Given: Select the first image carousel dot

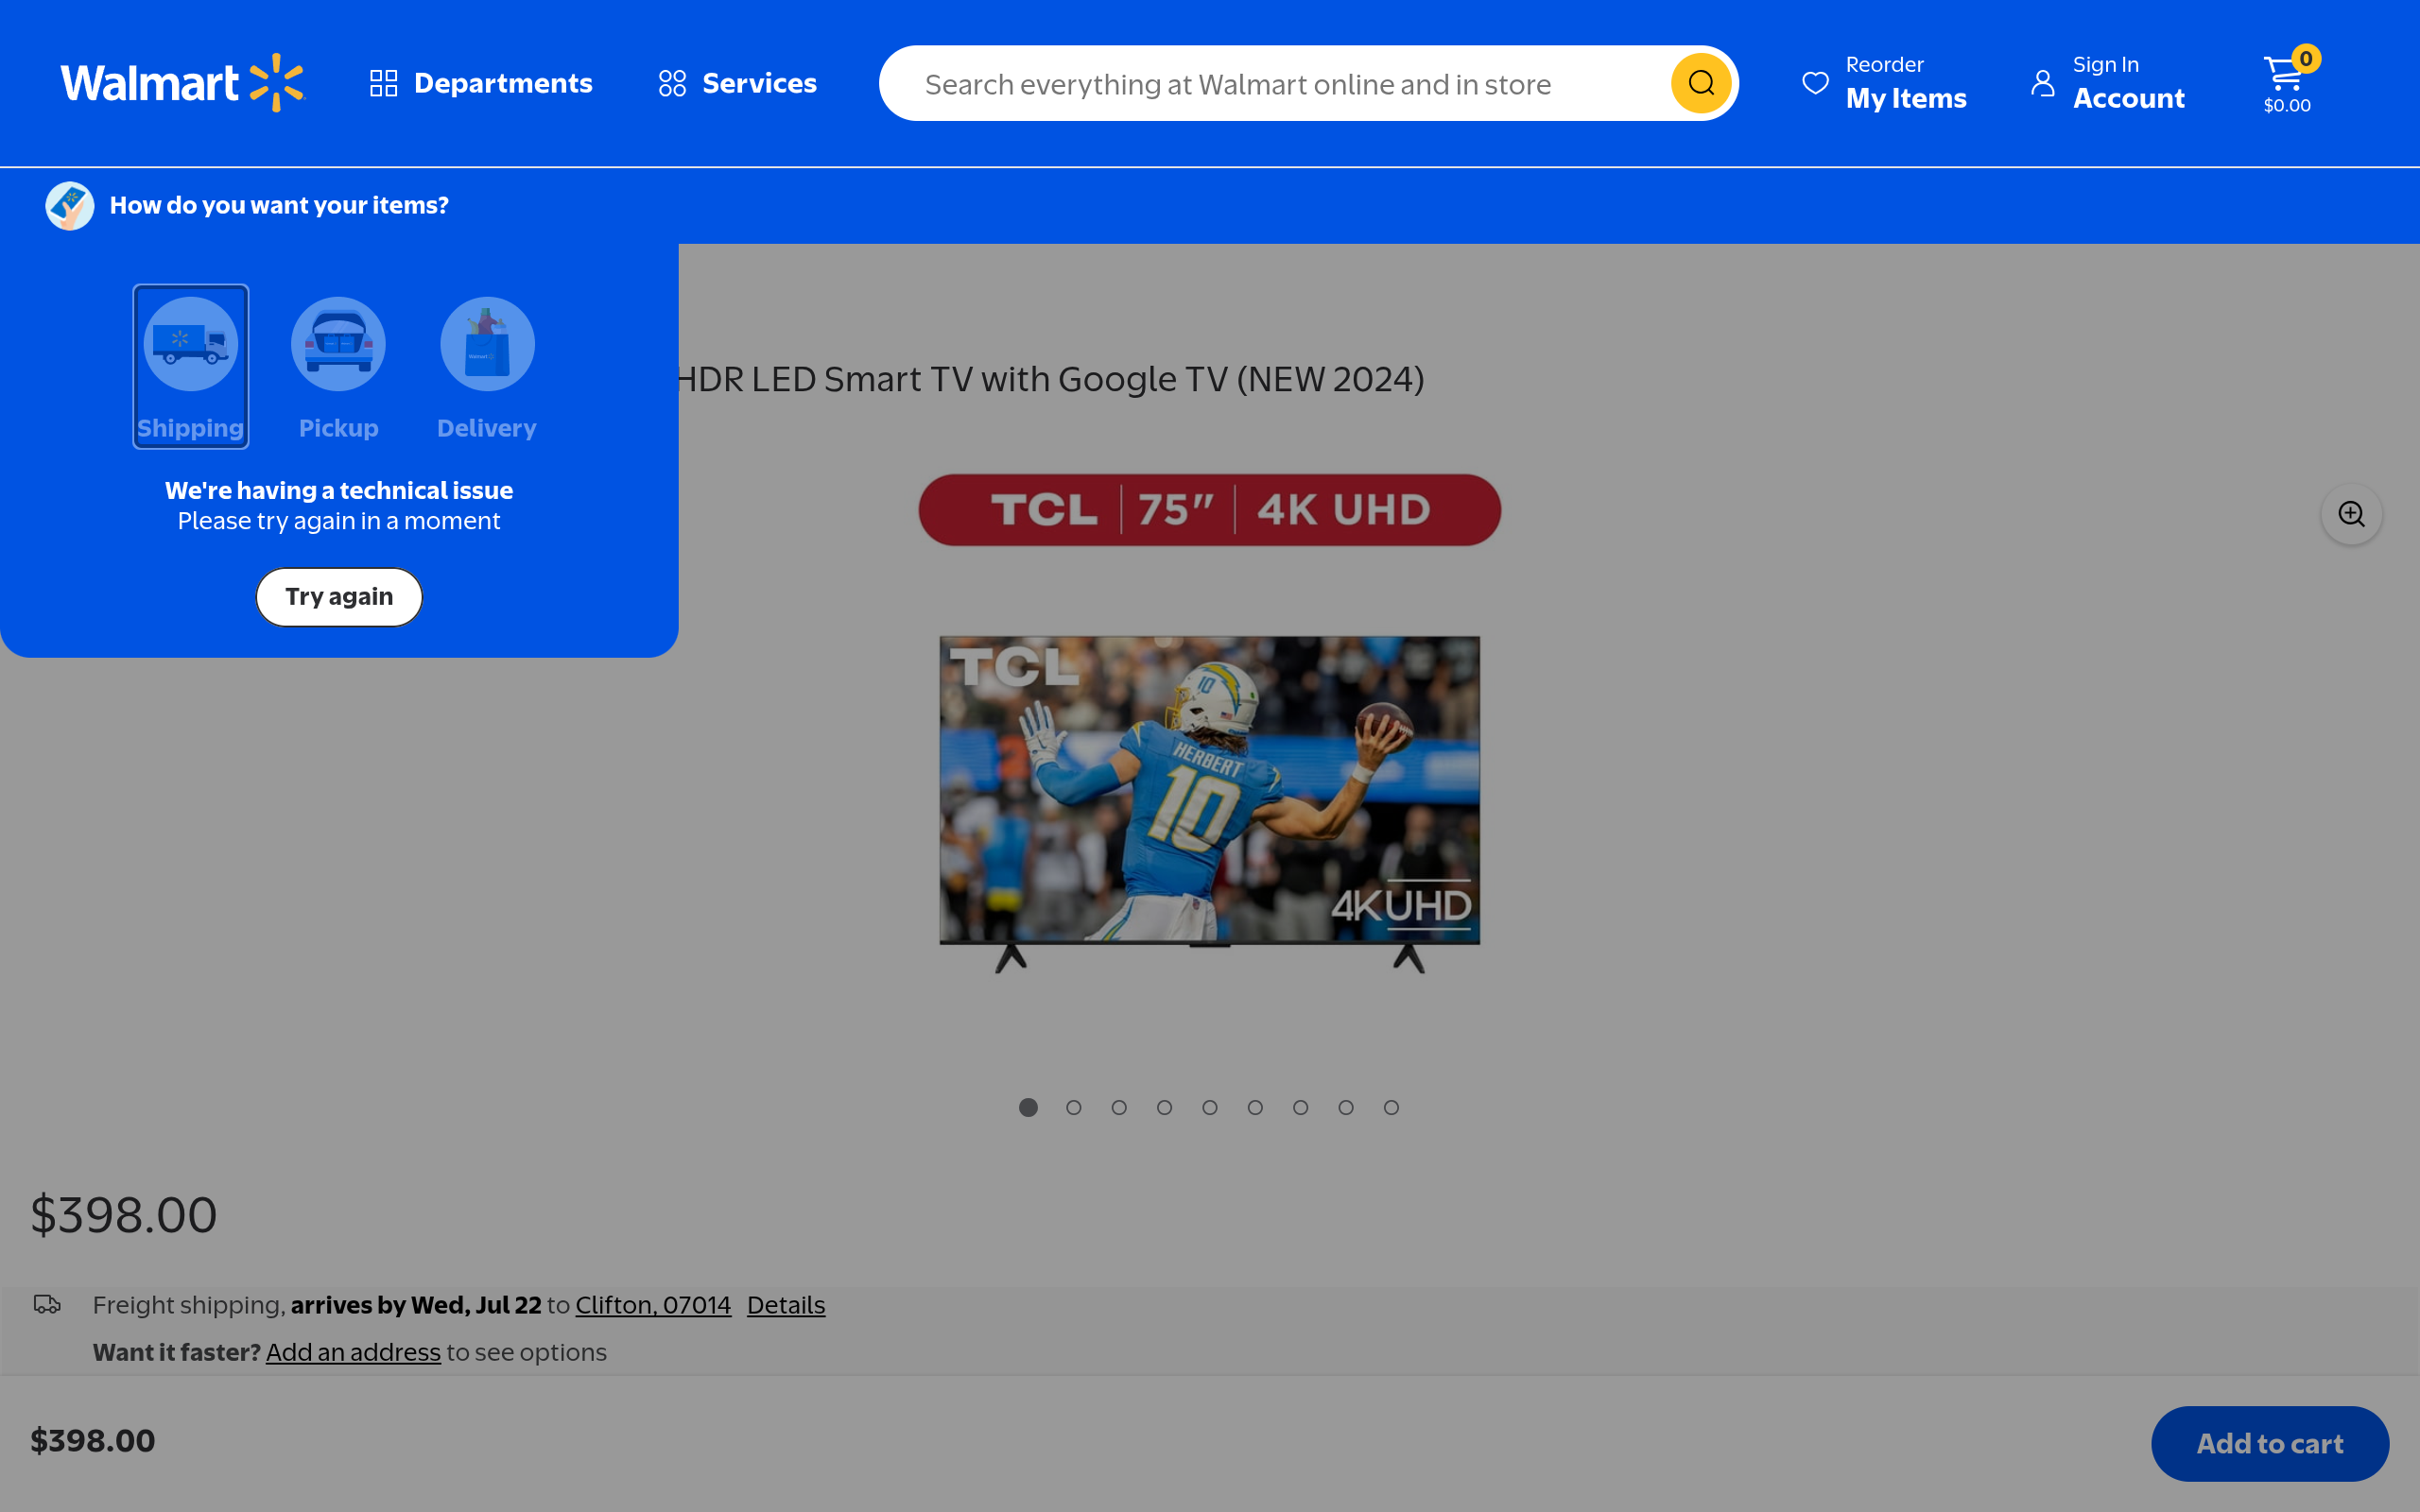Looking at the screenshot, I should point(1028,1107).
